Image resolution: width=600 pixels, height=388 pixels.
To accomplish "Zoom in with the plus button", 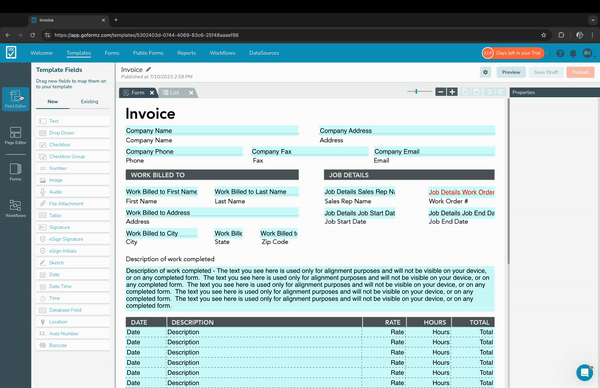I will click(x=452, y=92).
